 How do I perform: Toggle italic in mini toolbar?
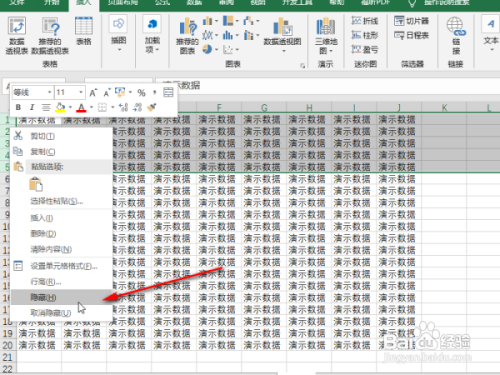[x=32, y=107]
